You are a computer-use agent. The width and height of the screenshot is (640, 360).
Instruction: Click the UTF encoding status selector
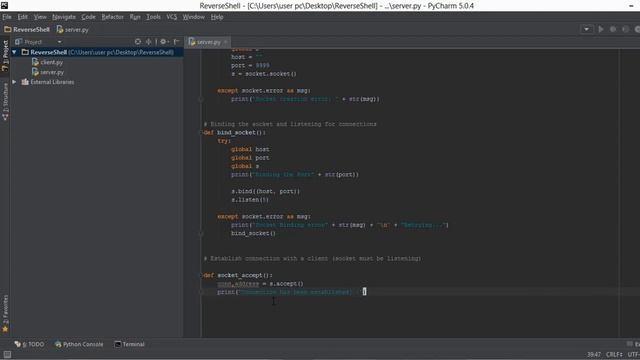click(633, 354)
